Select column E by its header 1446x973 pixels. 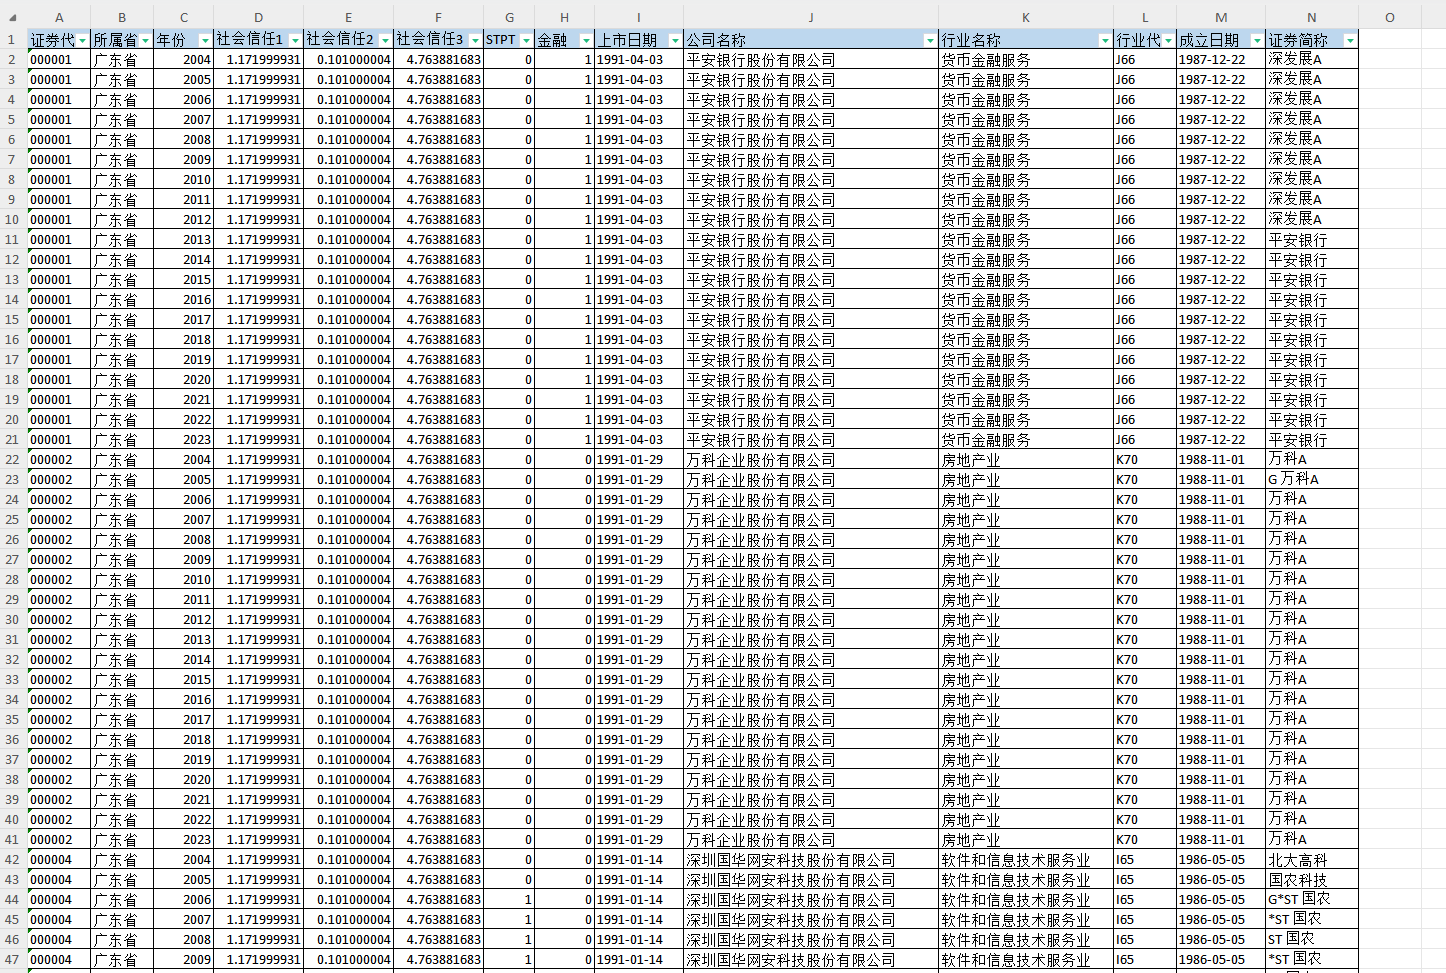tap(348, 17)
